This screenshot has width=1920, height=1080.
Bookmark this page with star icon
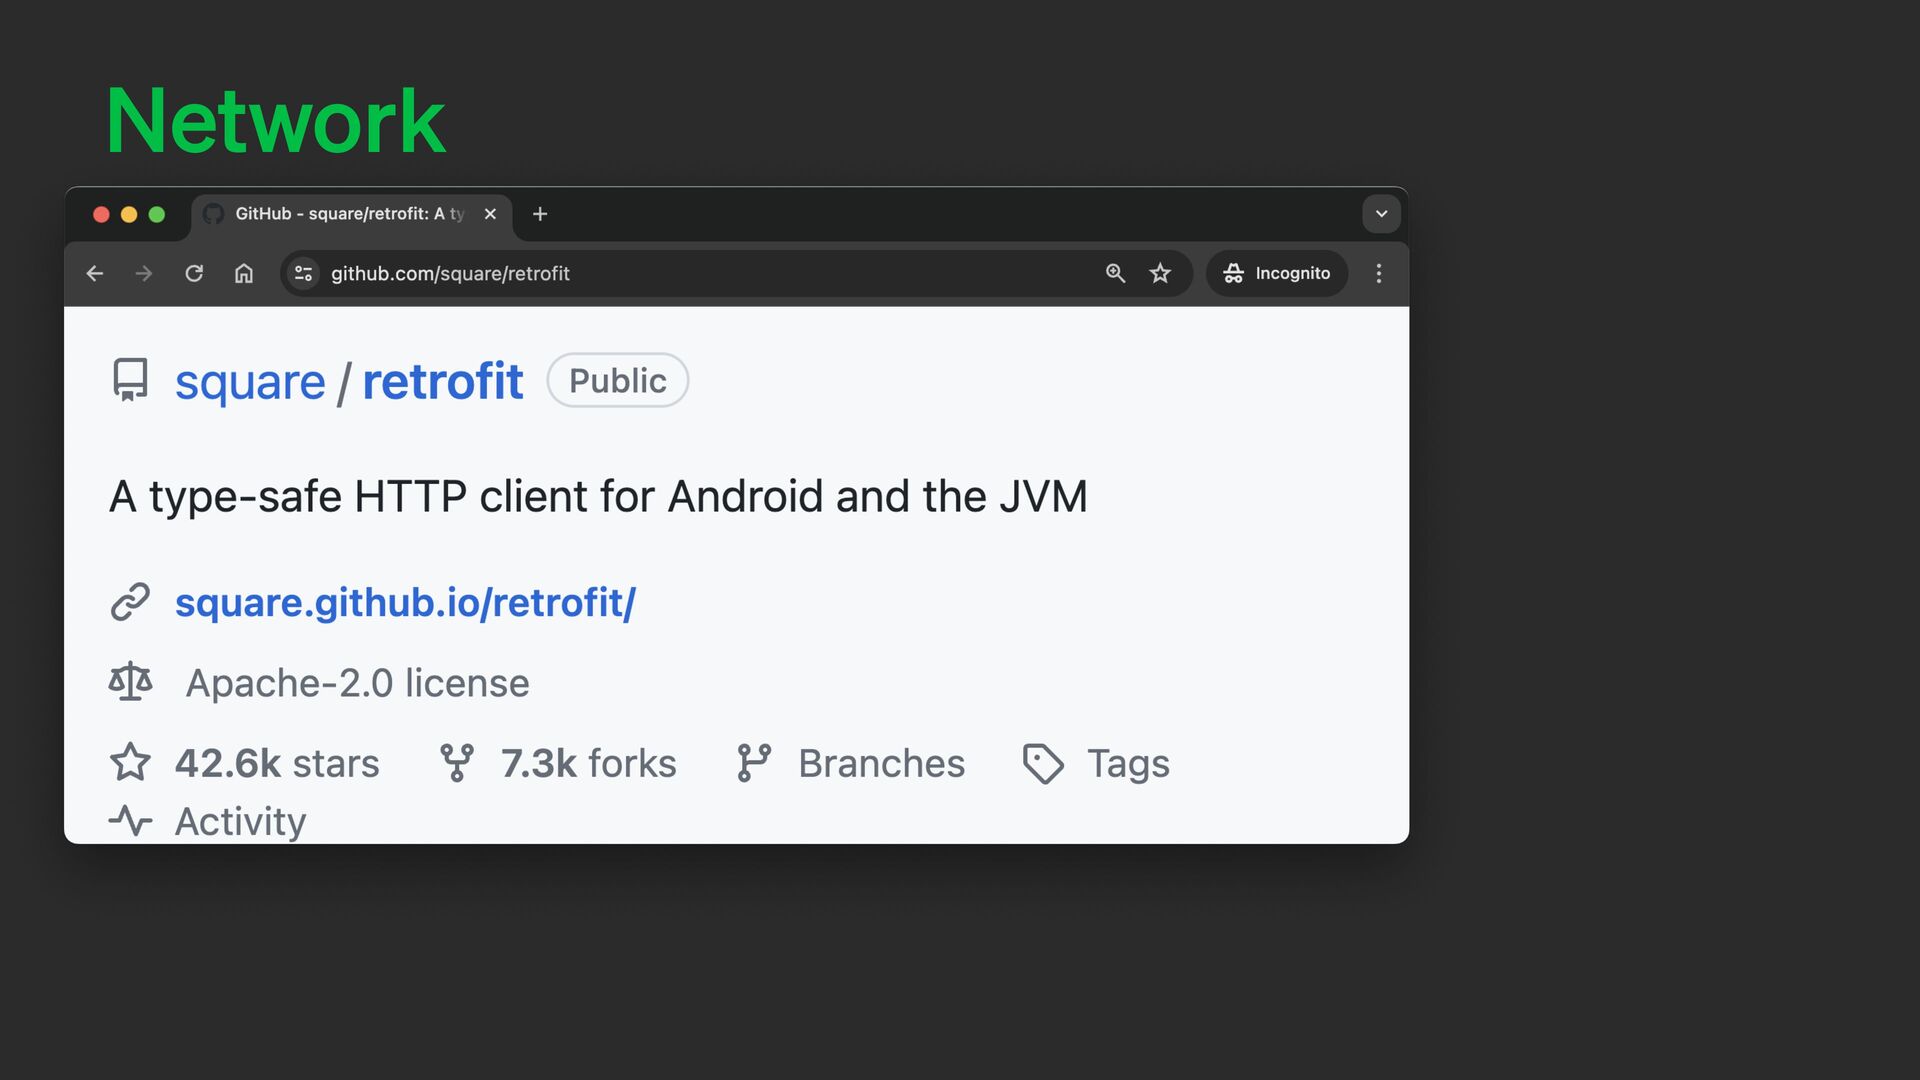coord(1160,273)
